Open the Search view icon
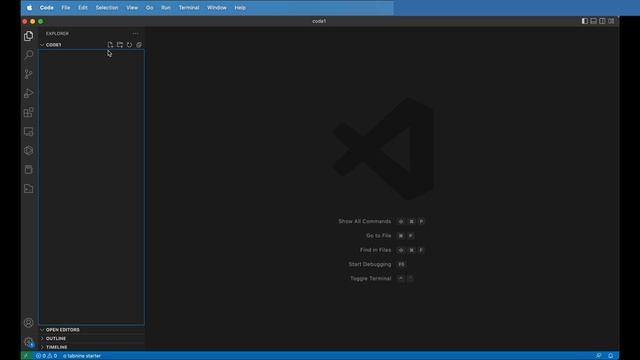 tap(29, 55)
